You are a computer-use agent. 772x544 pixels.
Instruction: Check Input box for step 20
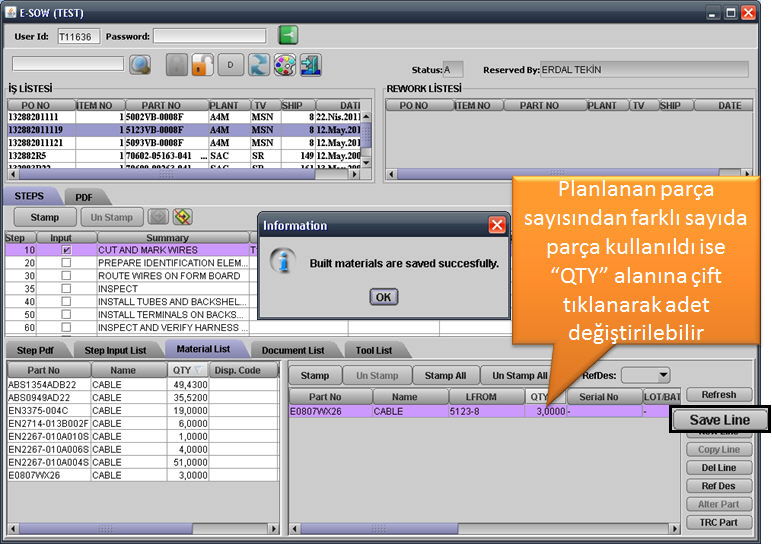(x=66, y=263)
